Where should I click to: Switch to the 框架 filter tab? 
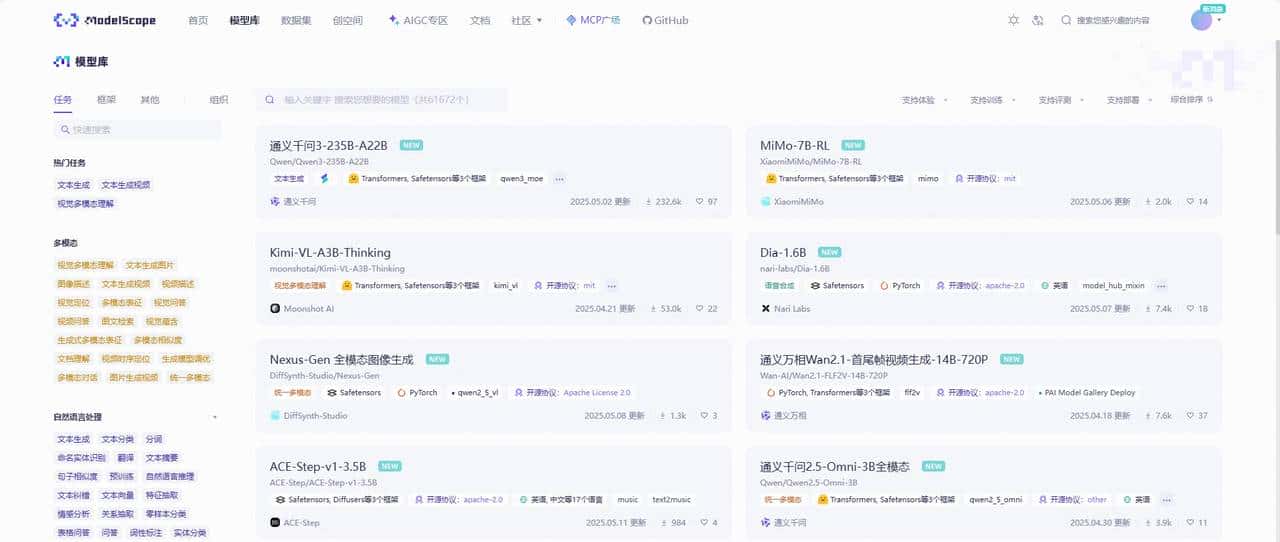tap(106, 100)
